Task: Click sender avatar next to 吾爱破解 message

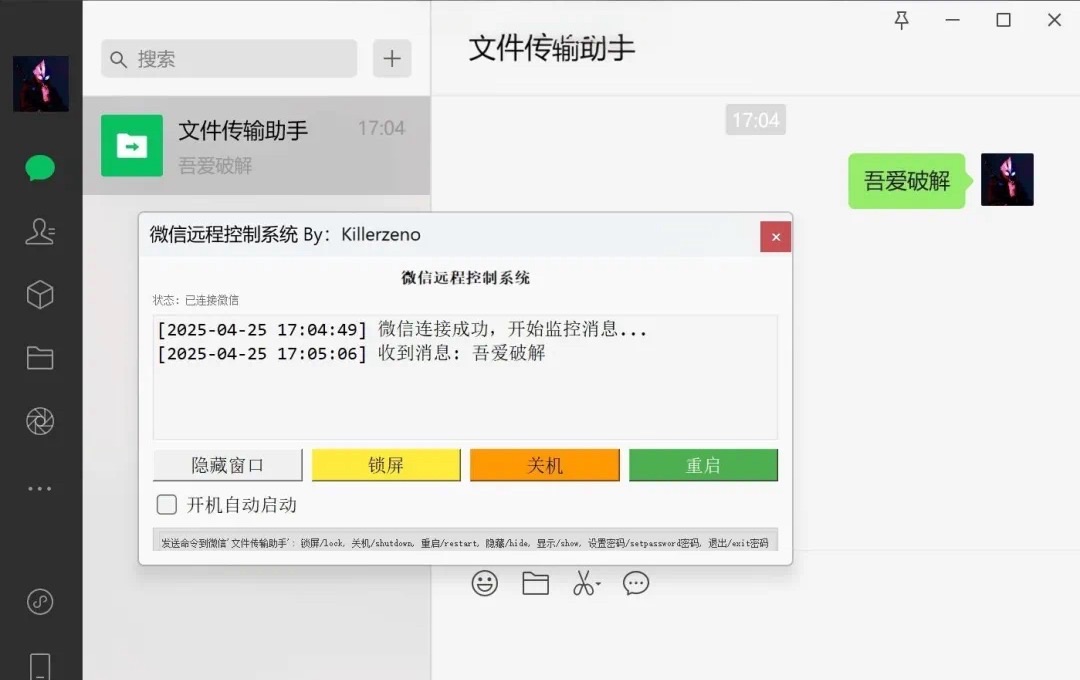Action: point(1007,179)
